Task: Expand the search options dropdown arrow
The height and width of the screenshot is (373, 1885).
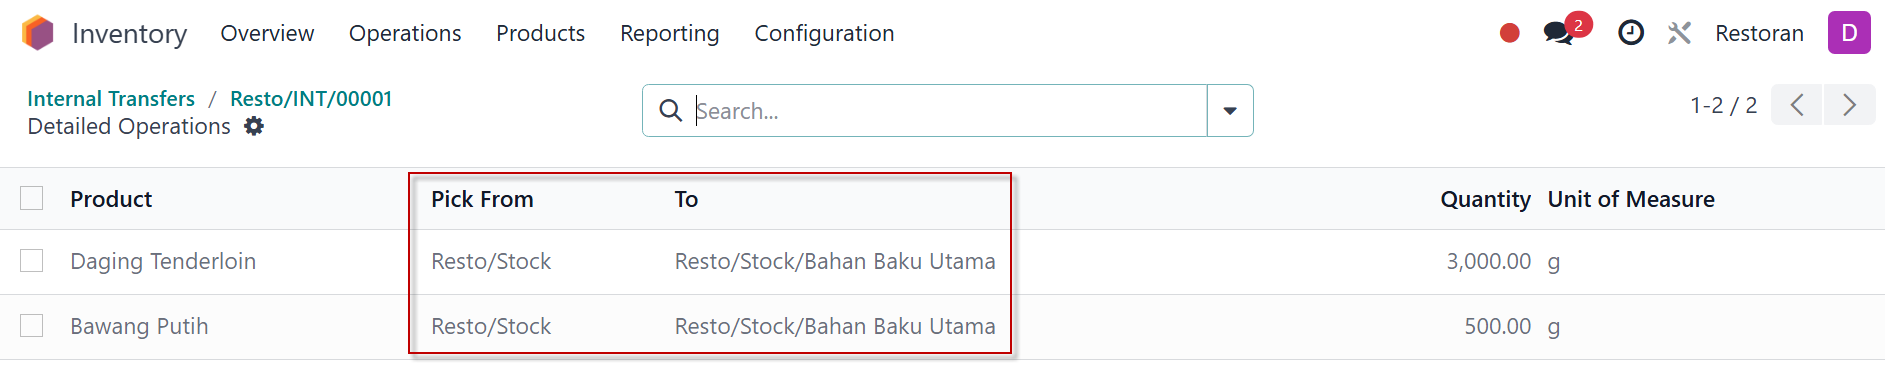Action: 1230,110
